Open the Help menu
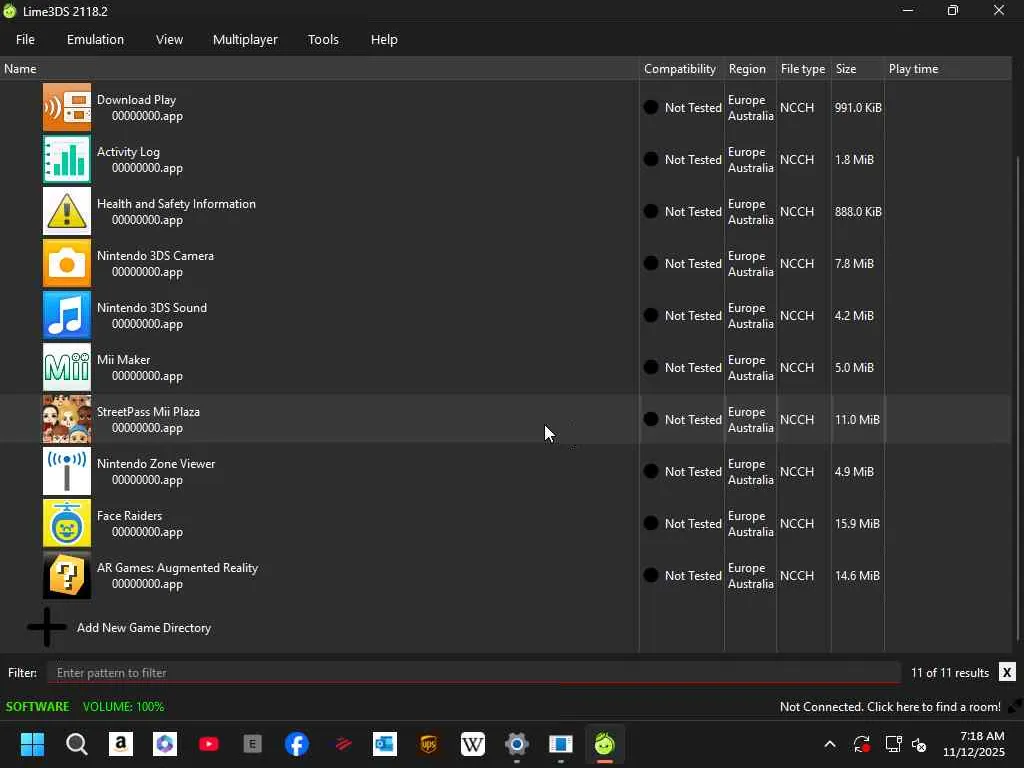 click(384, 39)
